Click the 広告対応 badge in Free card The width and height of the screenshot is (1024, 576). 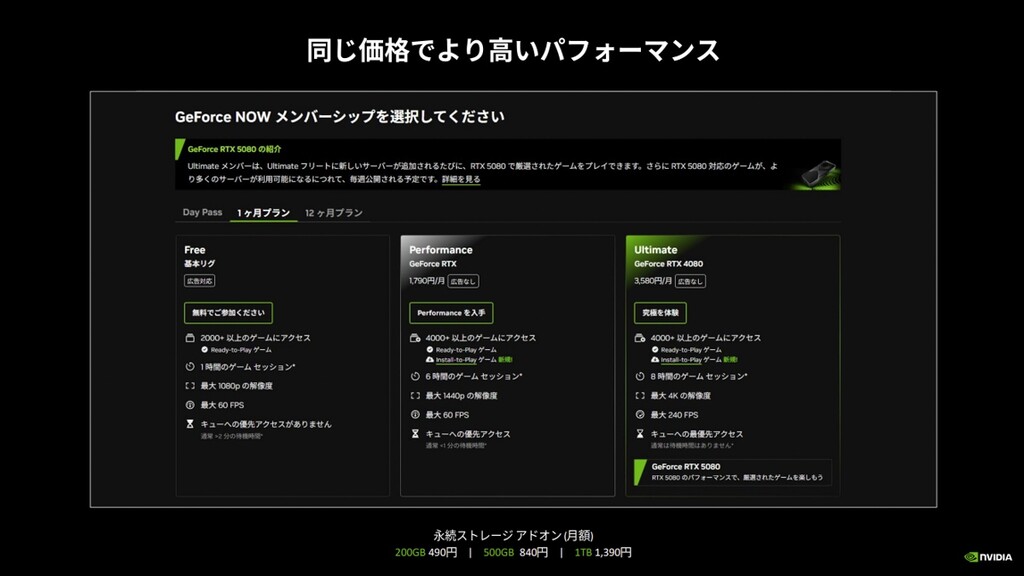[x=199, y=281]
